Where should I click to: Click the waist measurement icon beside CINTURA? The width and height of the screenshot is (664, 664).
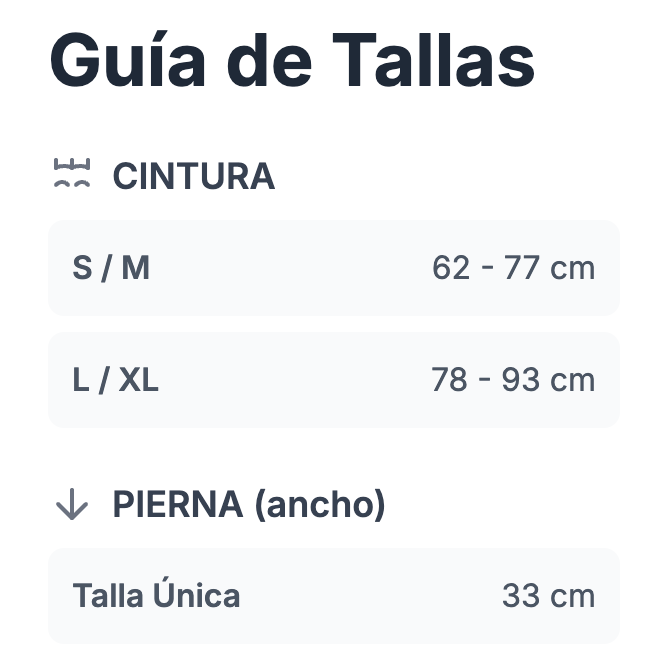[71, 175]
